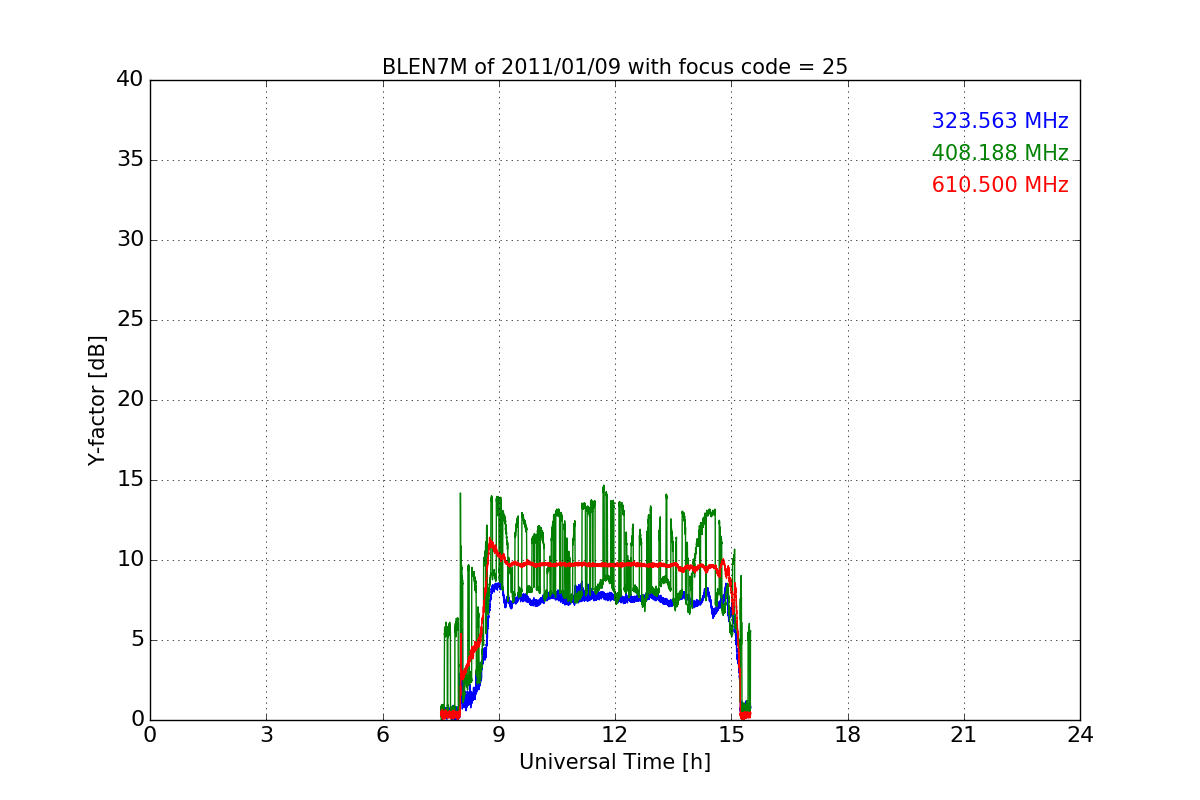The height and width of the screenshot is (800, 1200).
Task: Click the x-axis tick label '24'
Action: (1080, 735)
